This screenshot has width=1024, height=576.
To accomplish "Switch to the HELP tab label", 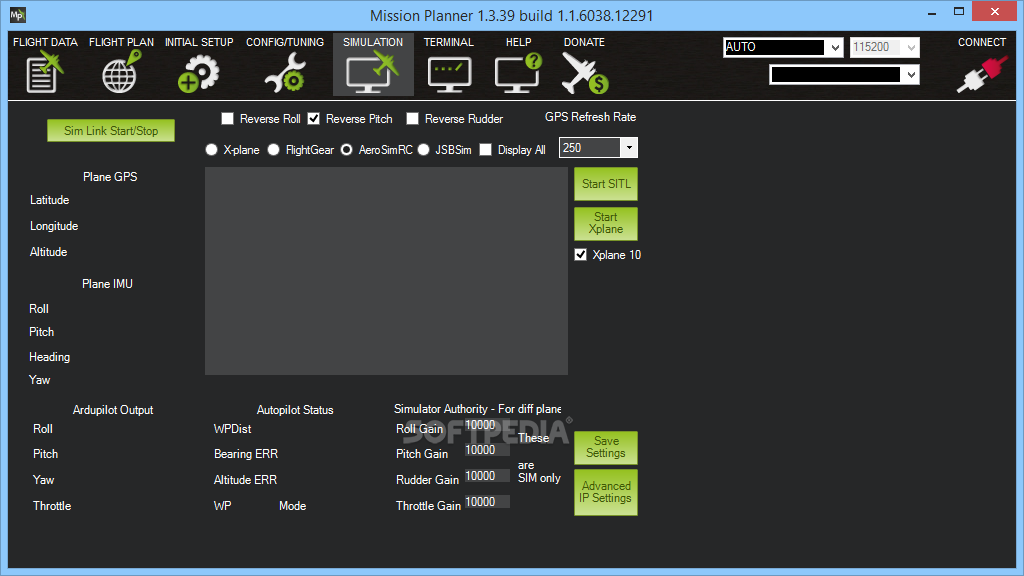I will click(519, 42).
